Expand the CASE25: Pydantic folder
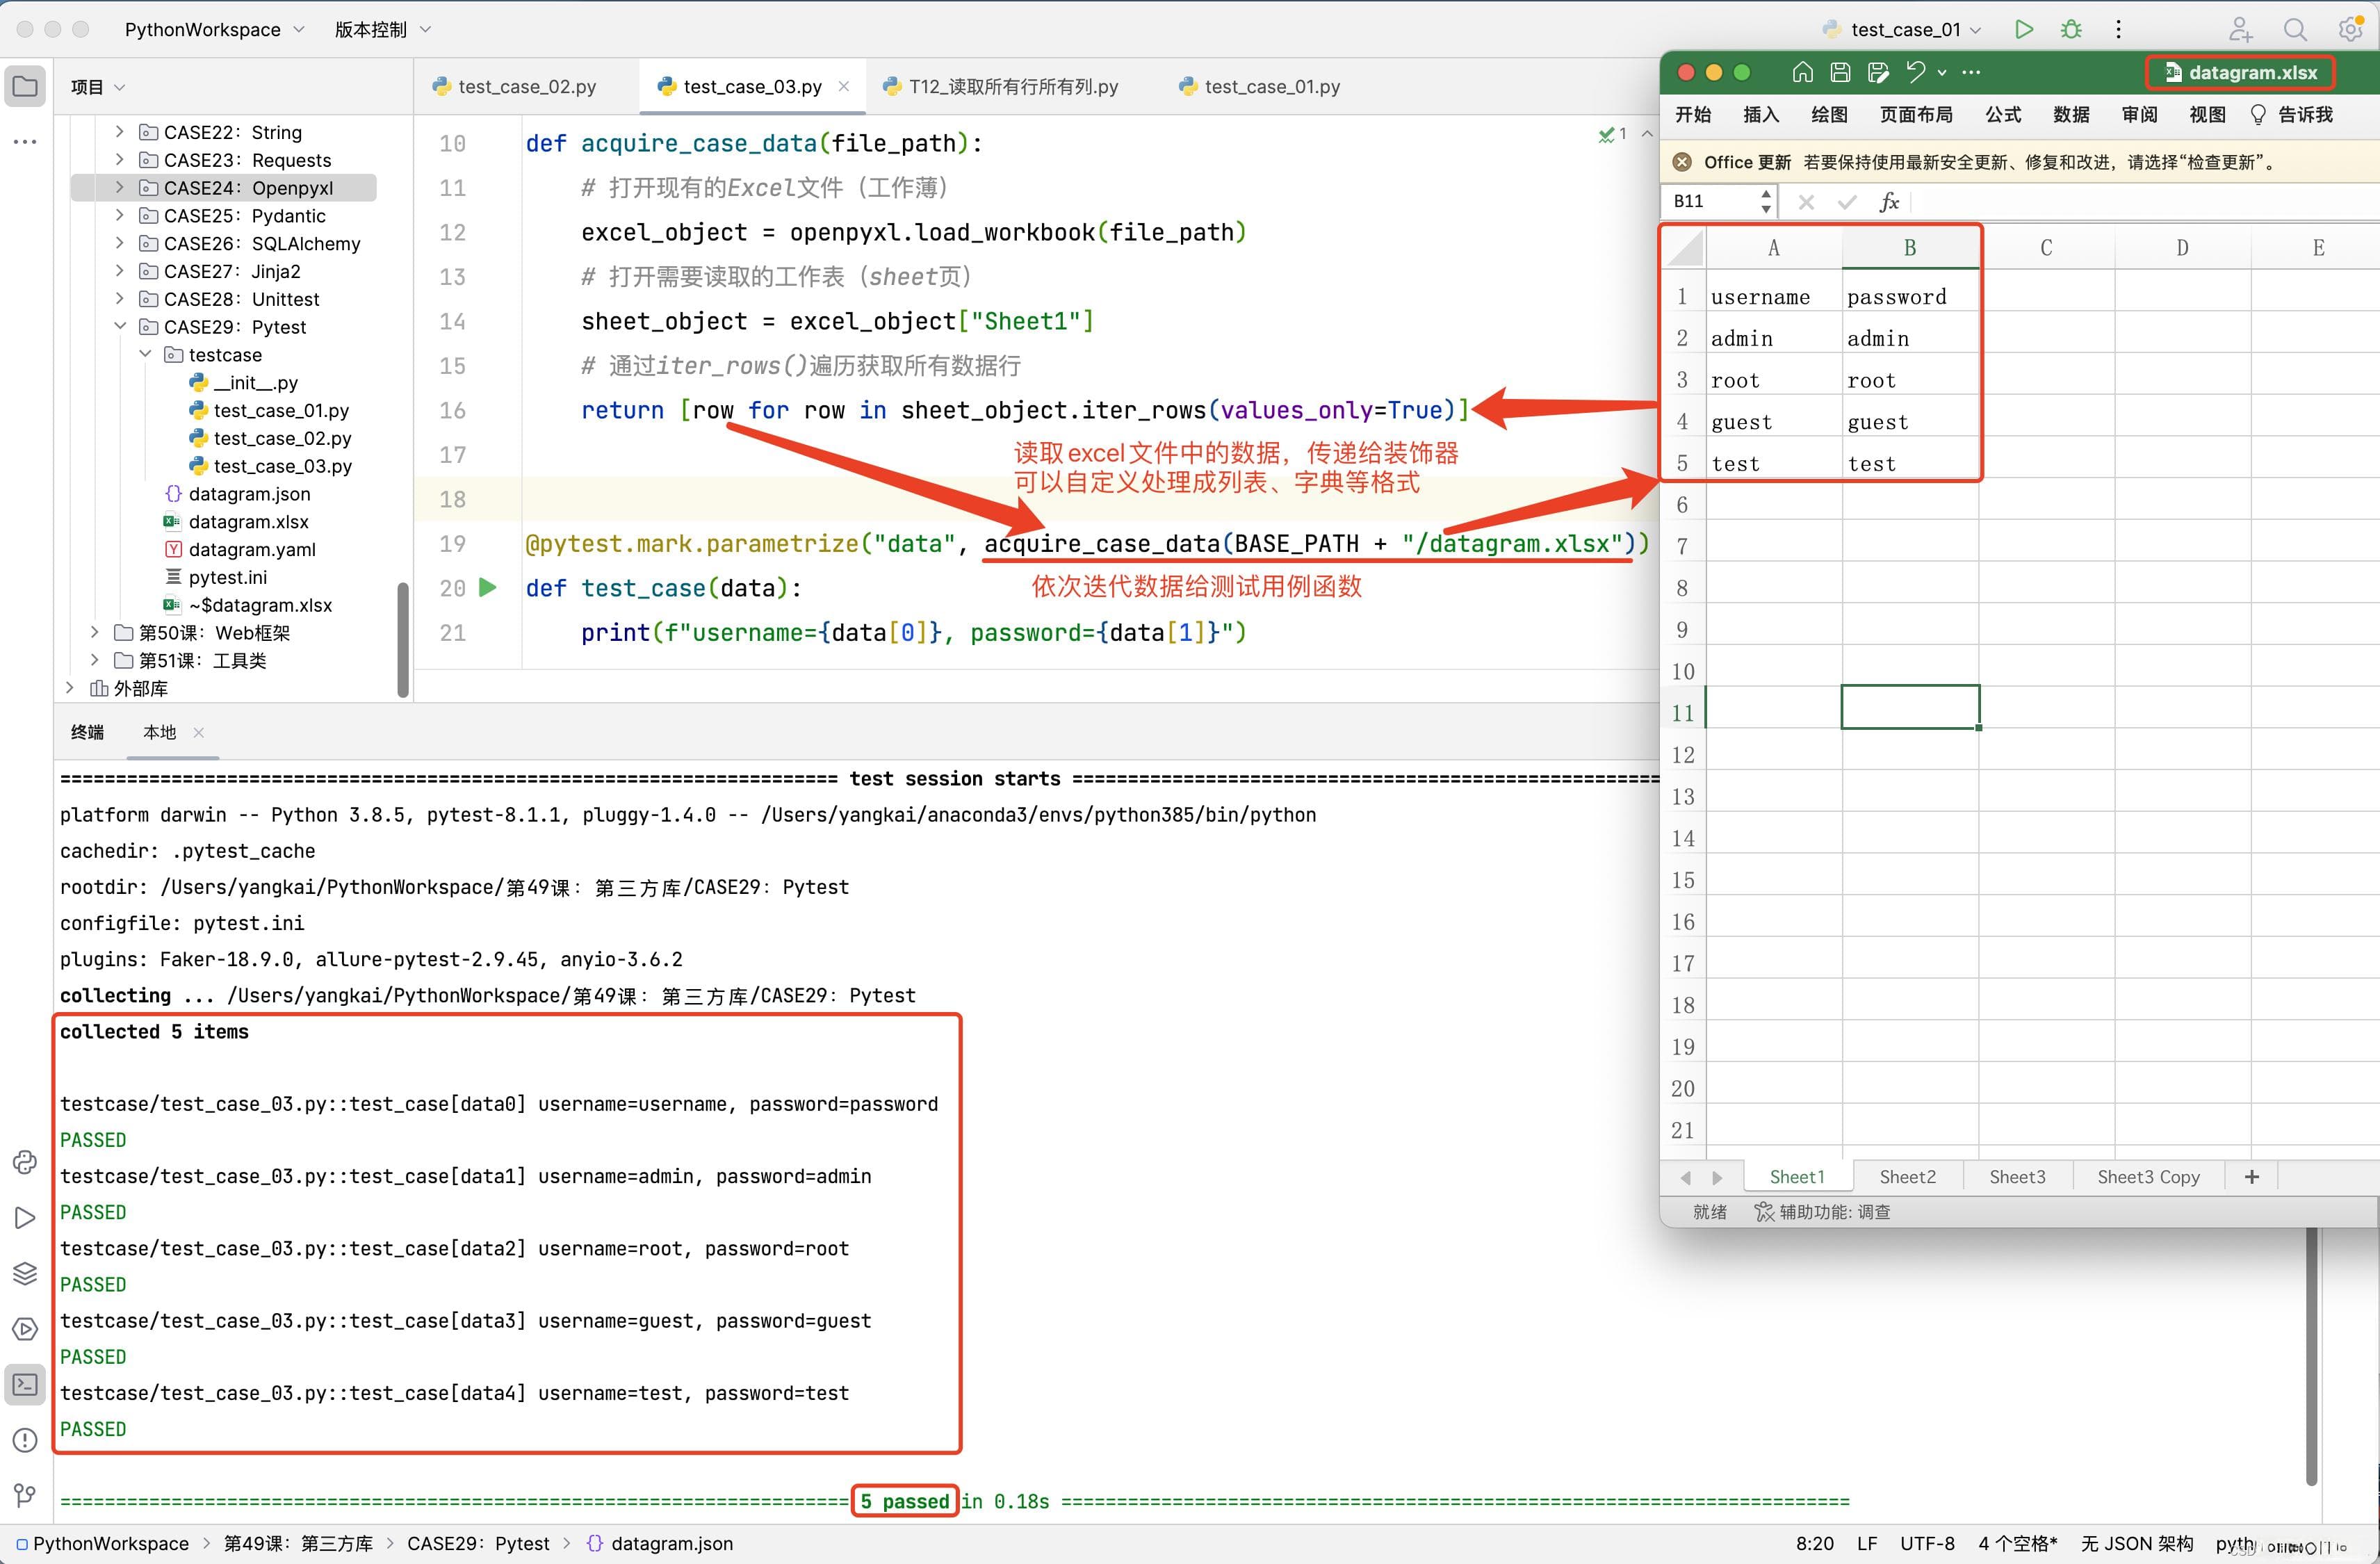This screenshot has height=1564, width=2380. (120, 215)
